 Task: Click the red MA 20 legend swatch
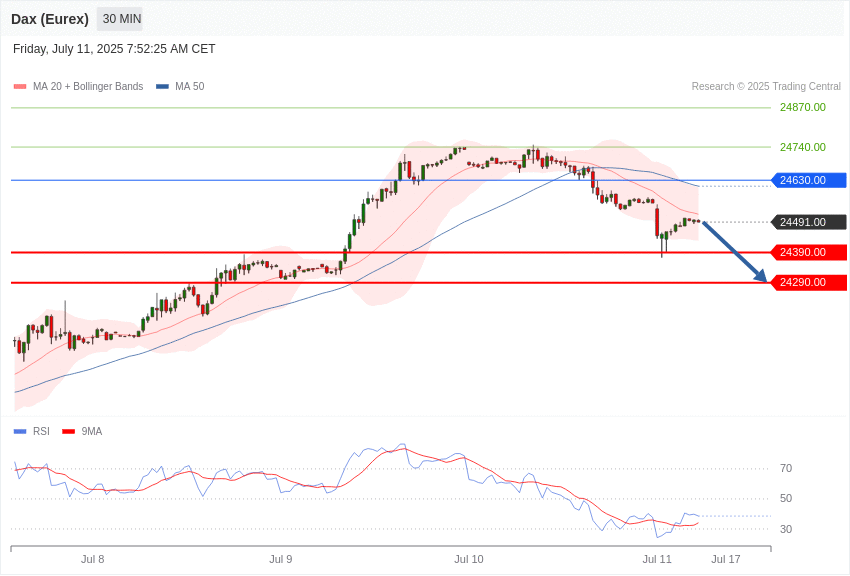[x=20, y=87]
